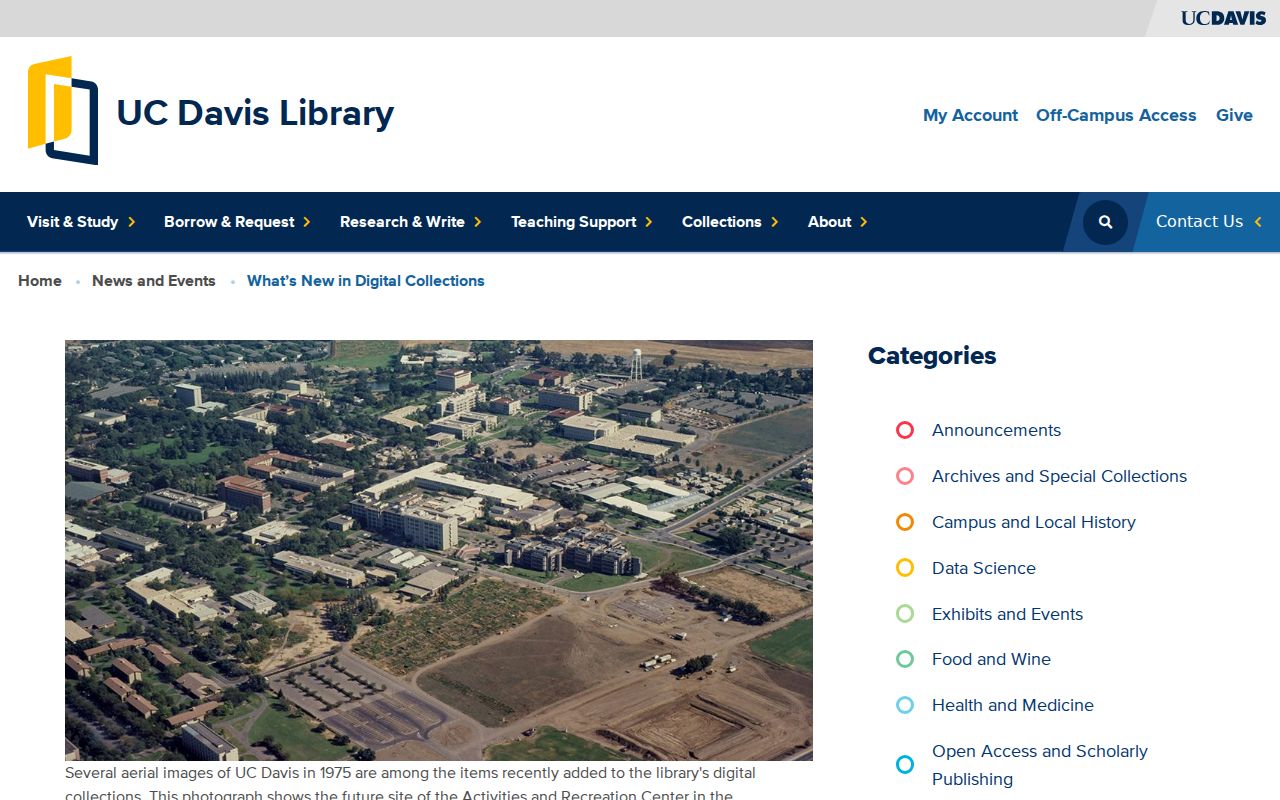Click the Open Access and Scholarly Publishing circle
Screen dimensions: 1280x800
pos(905,765)
